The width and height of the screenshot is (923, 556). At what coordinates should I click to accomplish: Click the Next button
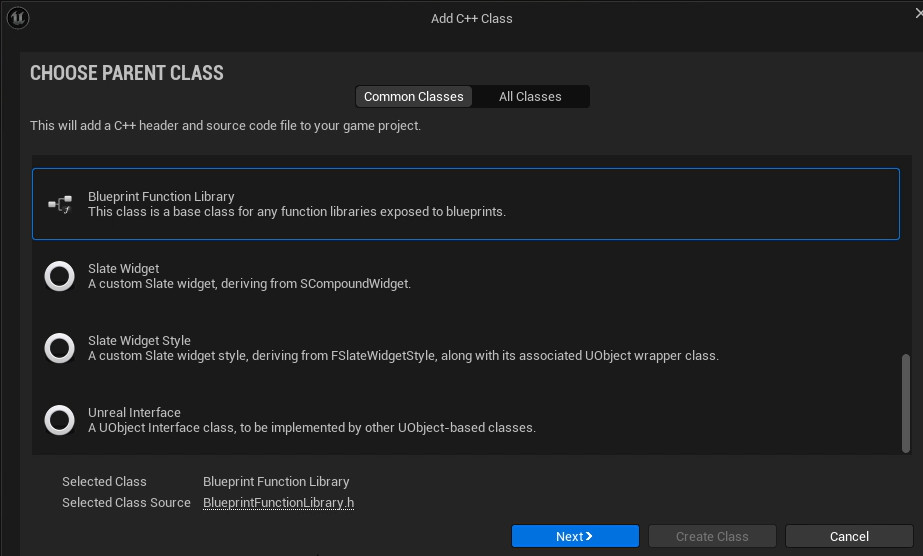575,536
